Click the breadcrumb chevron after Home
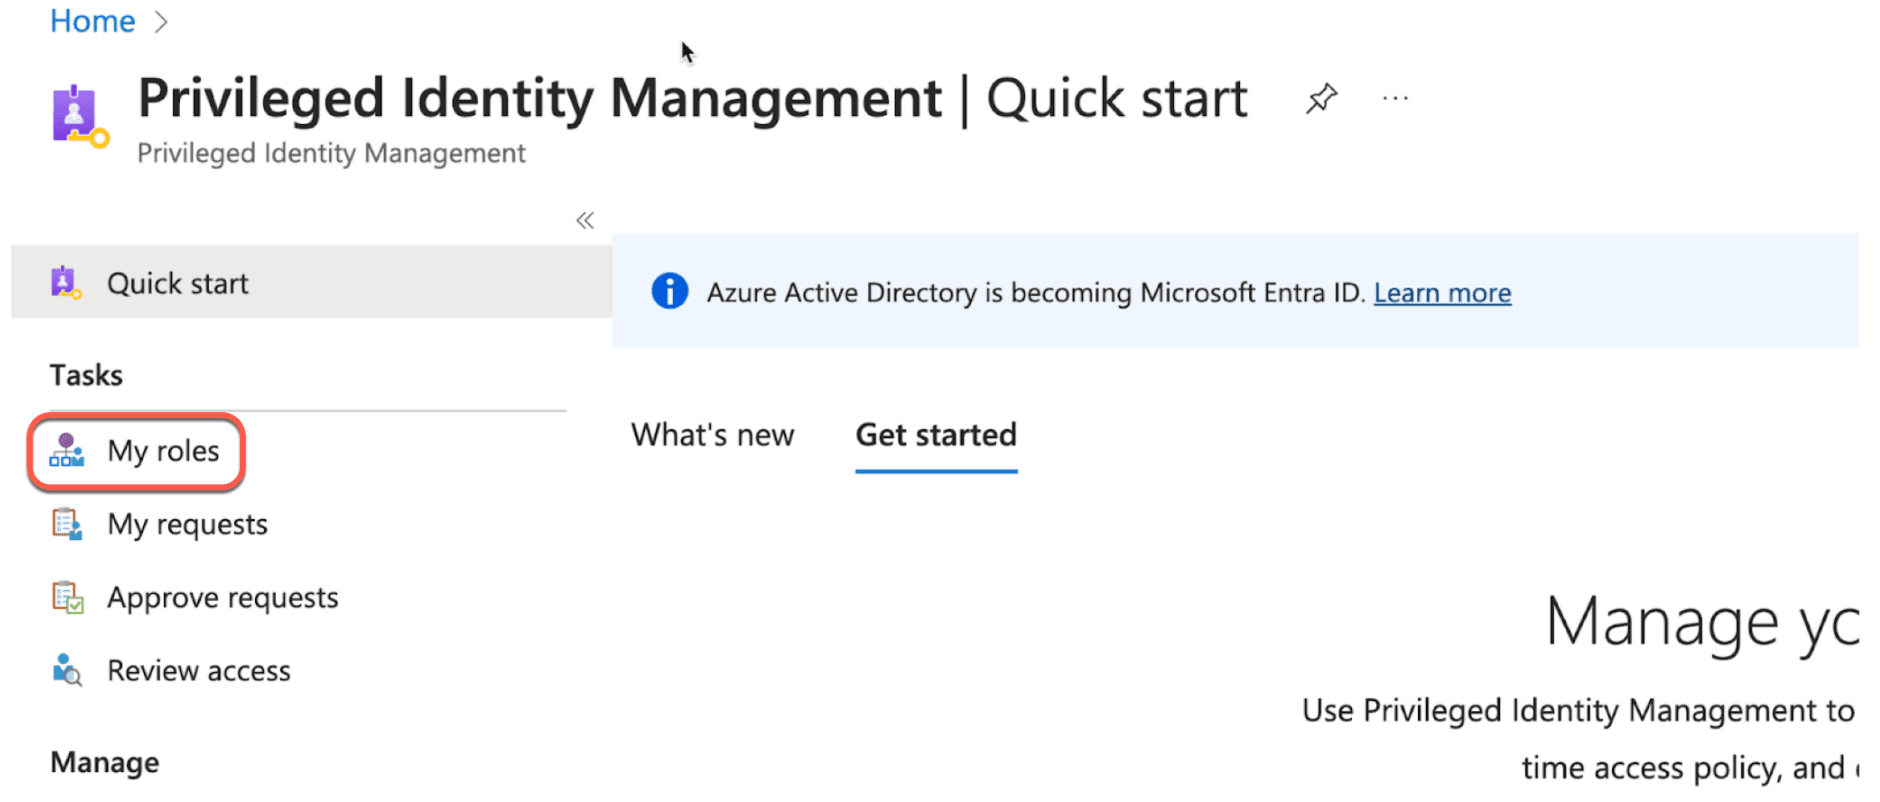This screenshot has width=1880, height=802. point(161,22)
